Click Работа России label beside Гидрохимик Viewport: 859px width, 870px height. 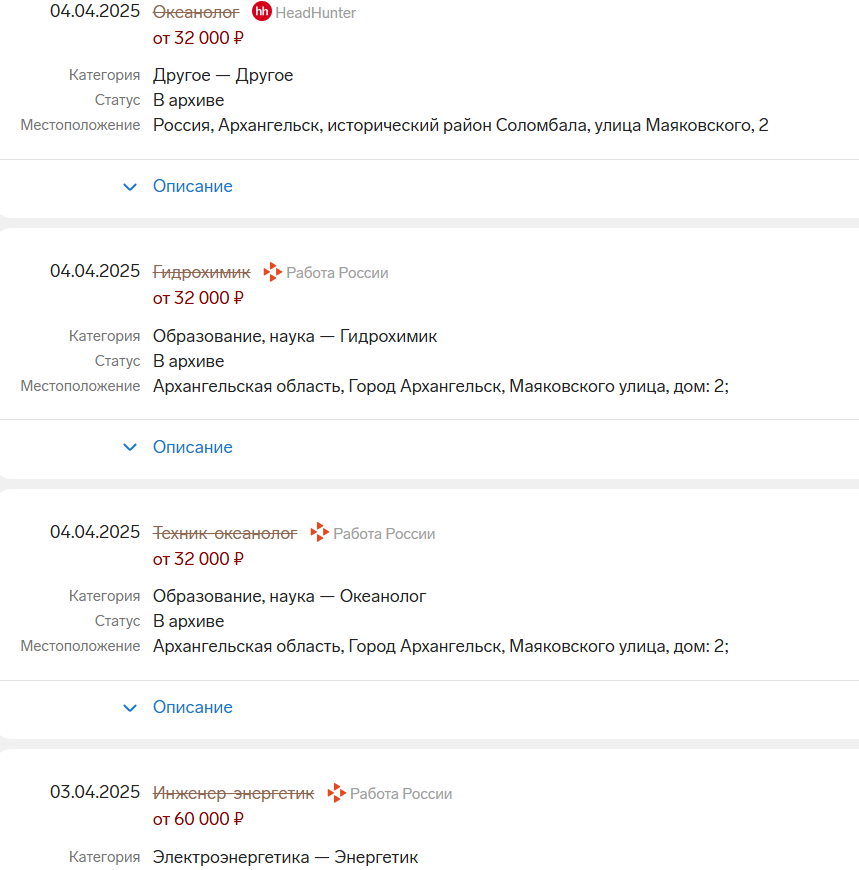[337, 273]
